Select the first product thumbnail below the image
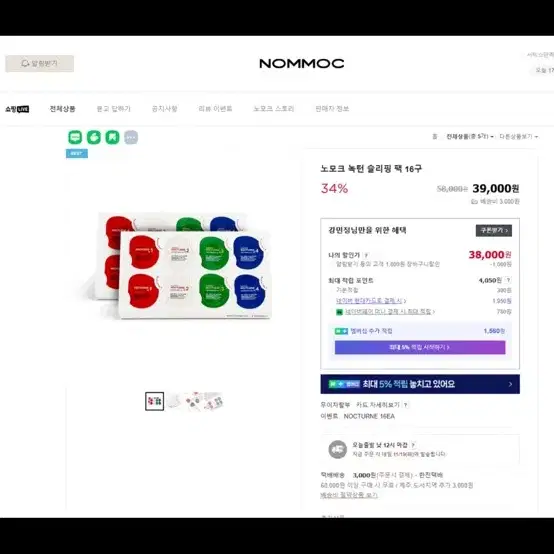The image size is (554, 554). click(x=154, y=401)
